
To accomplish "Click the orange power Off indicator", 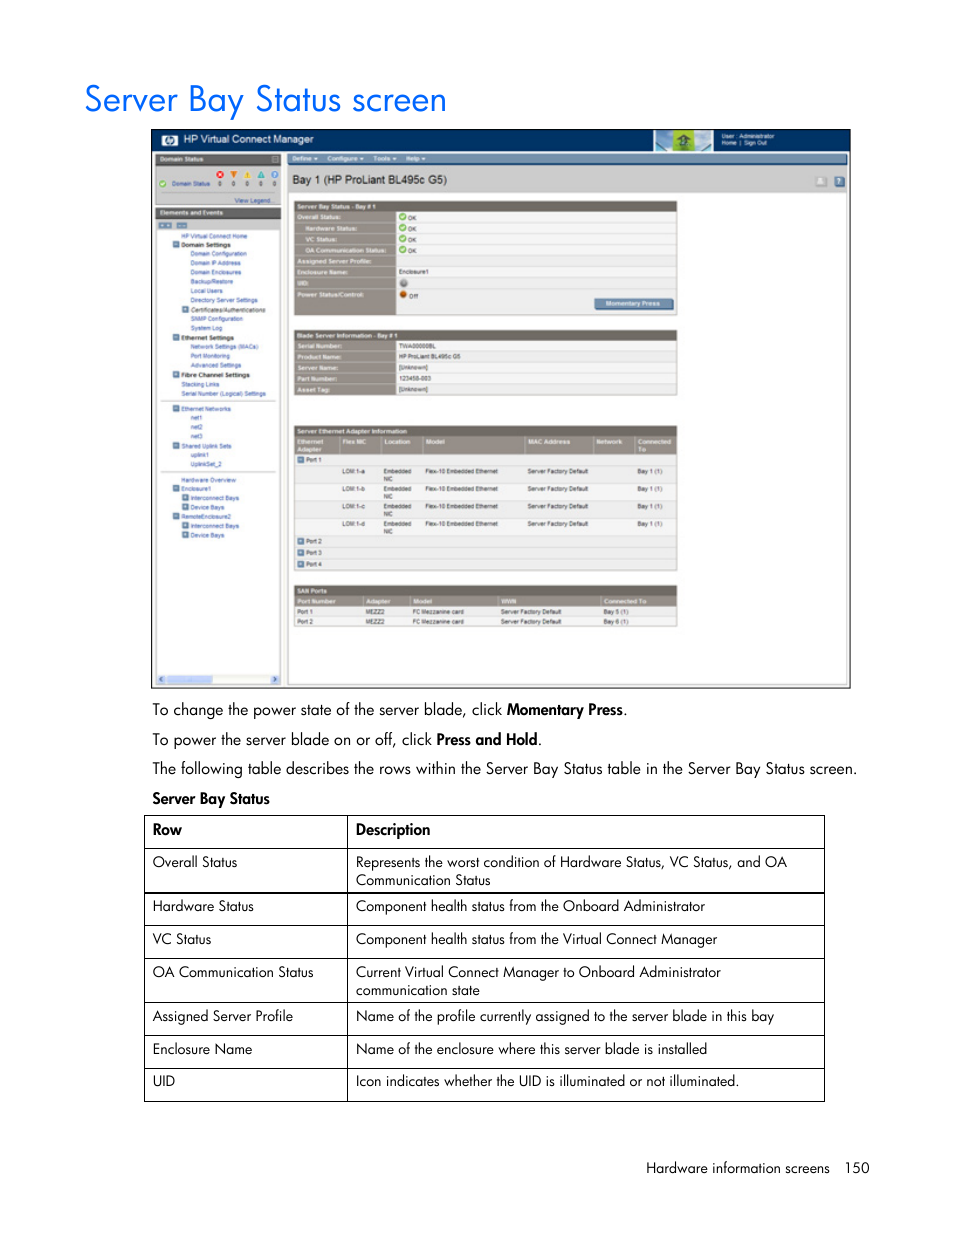I will 403,294.
